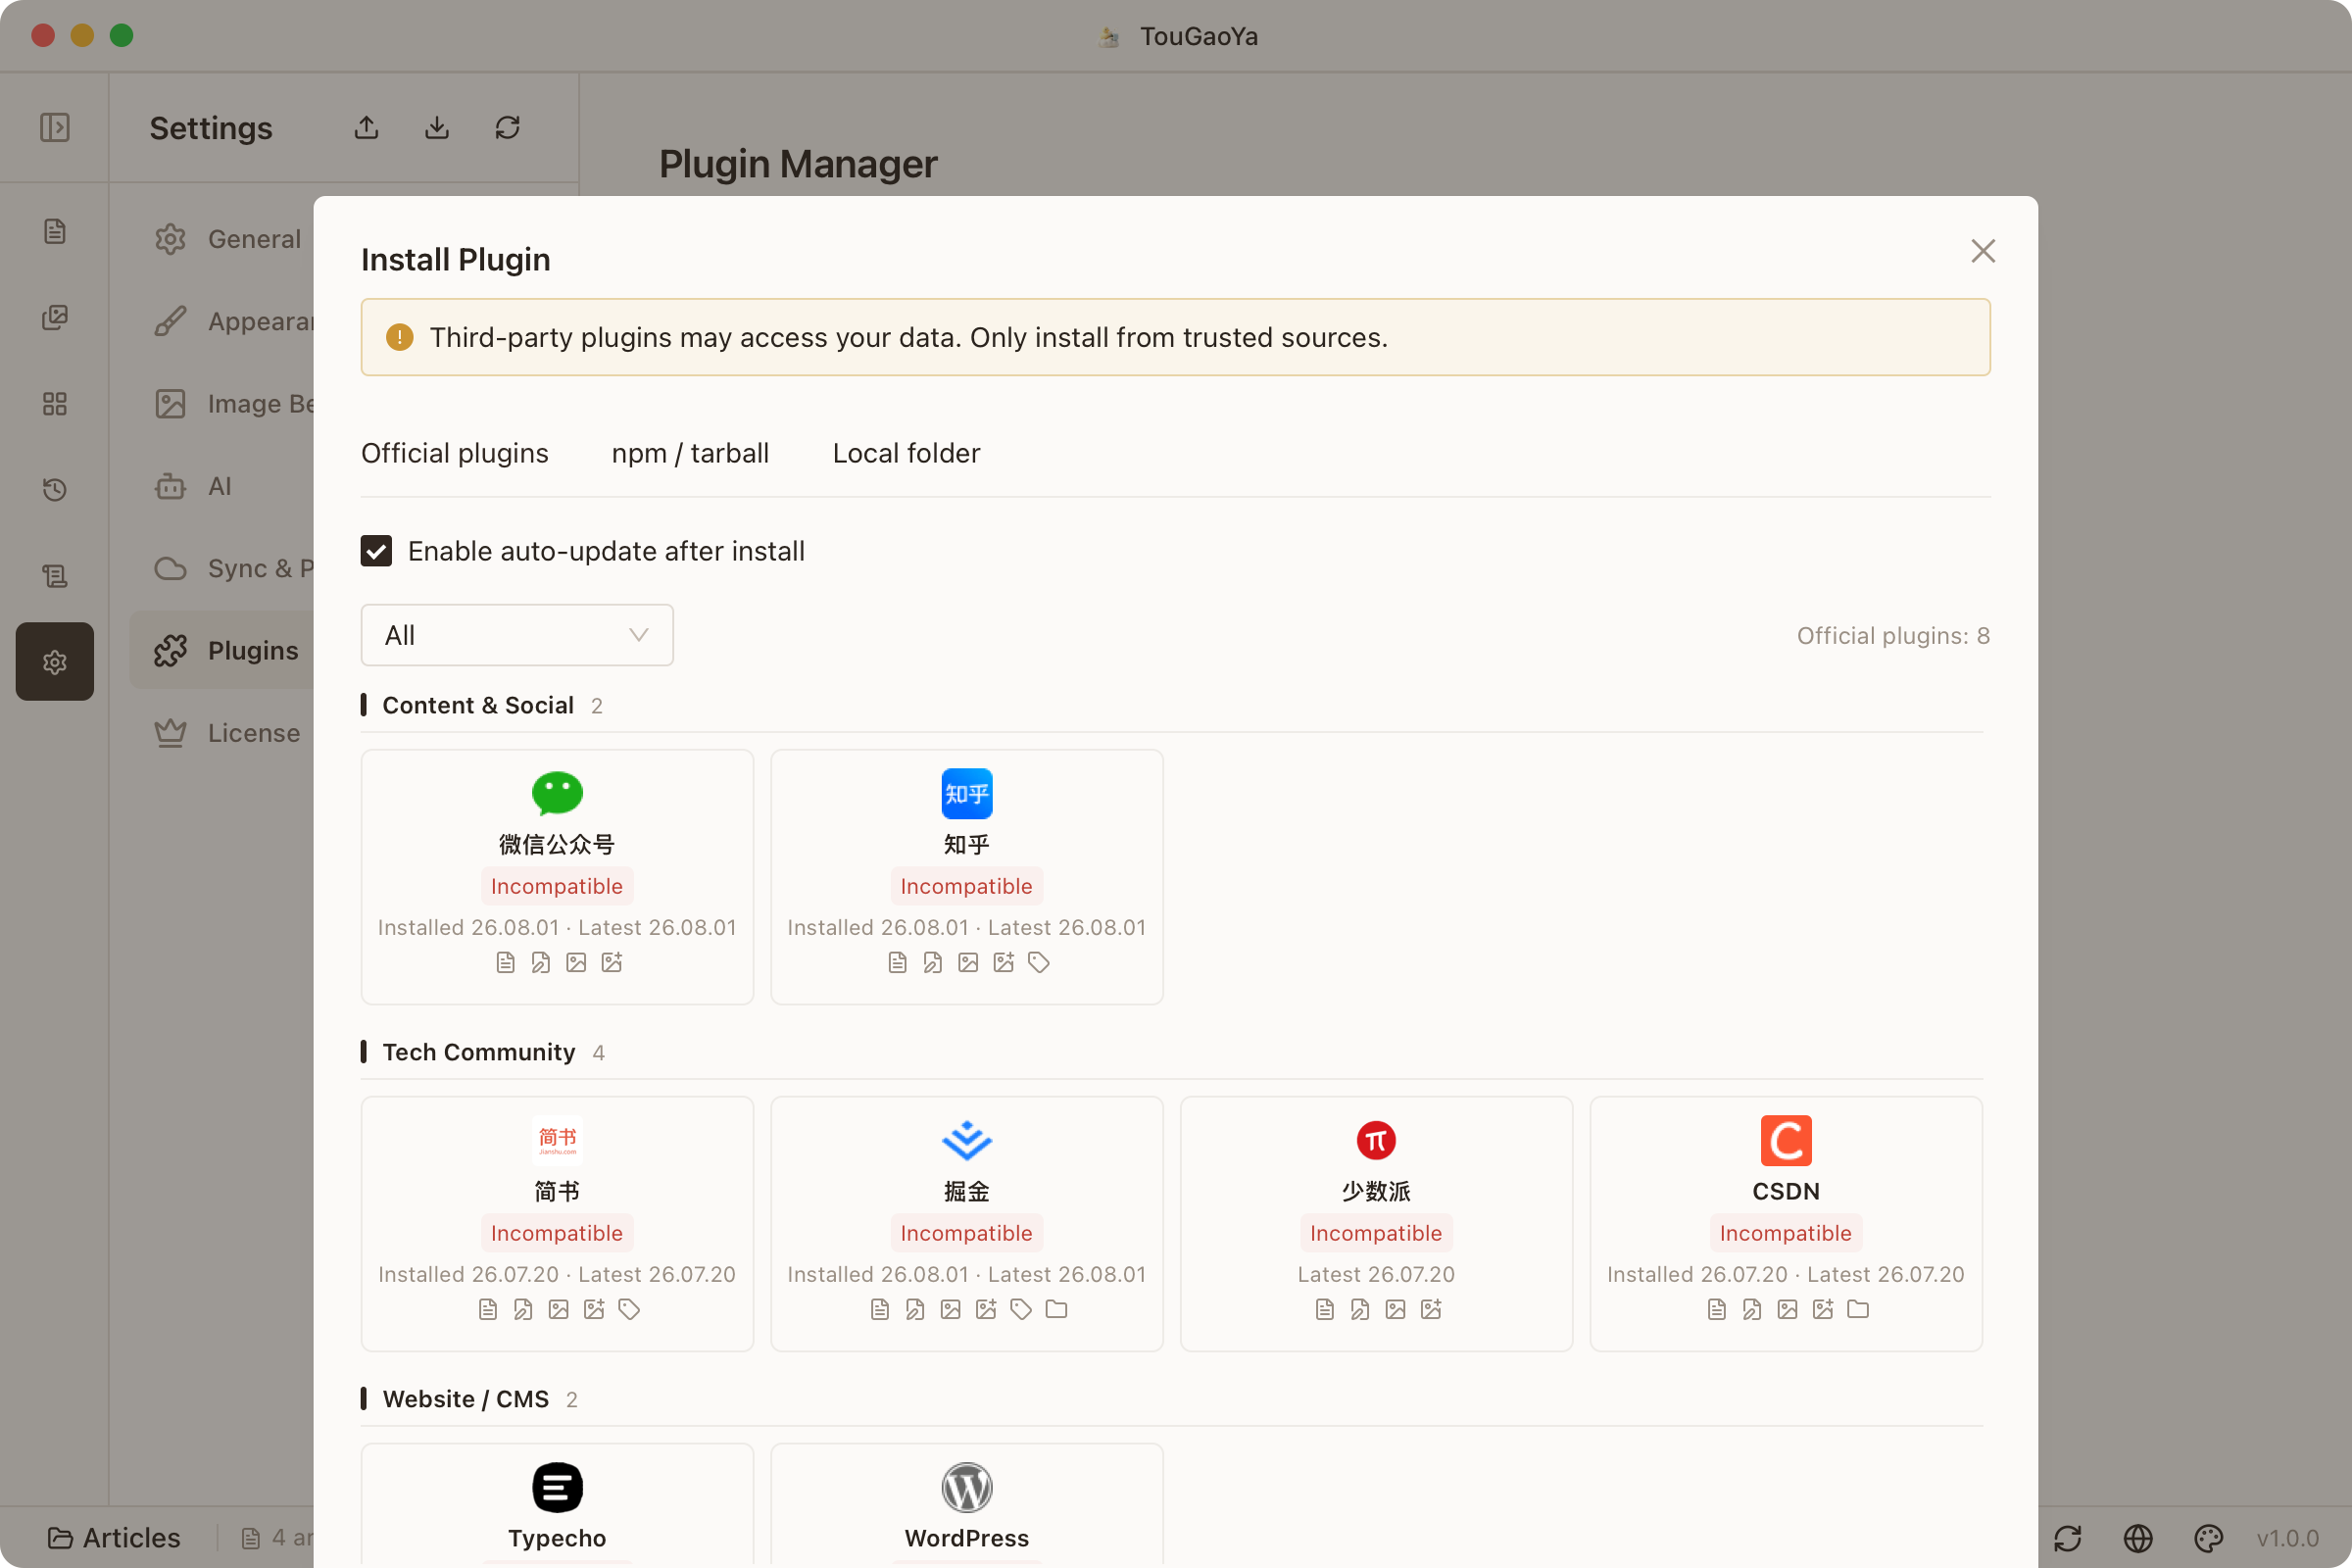
Task: Switch to npm / tarball tab
Action: click(690, 453)
